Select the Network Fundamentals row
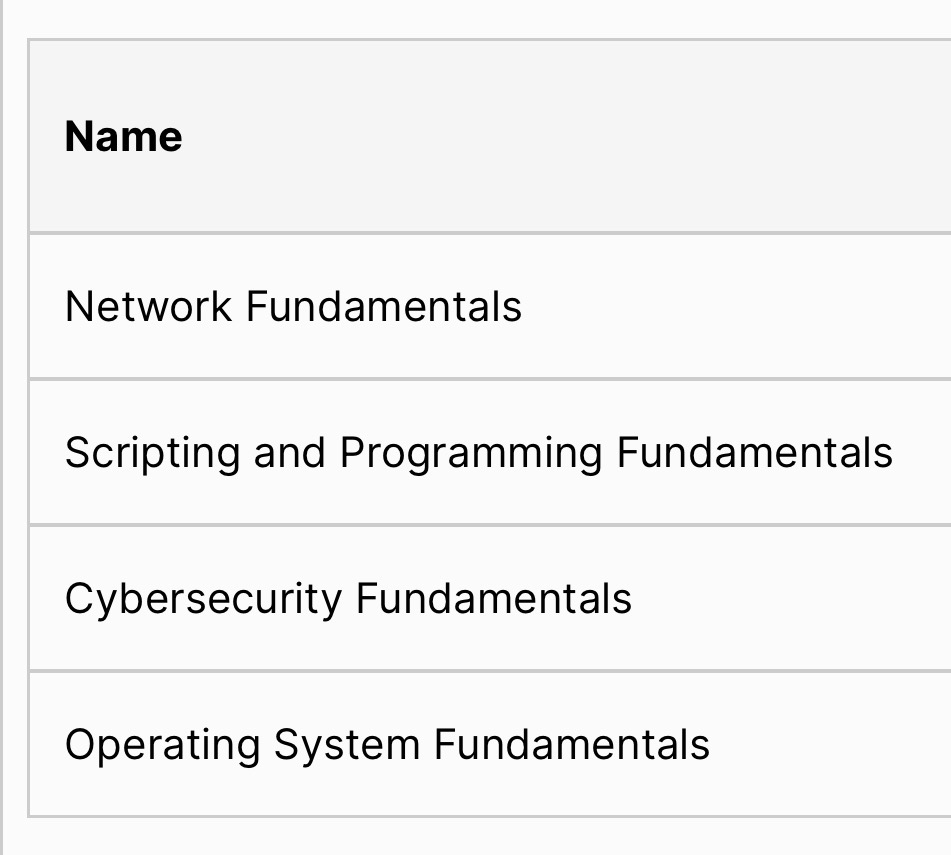 [293, 306]
